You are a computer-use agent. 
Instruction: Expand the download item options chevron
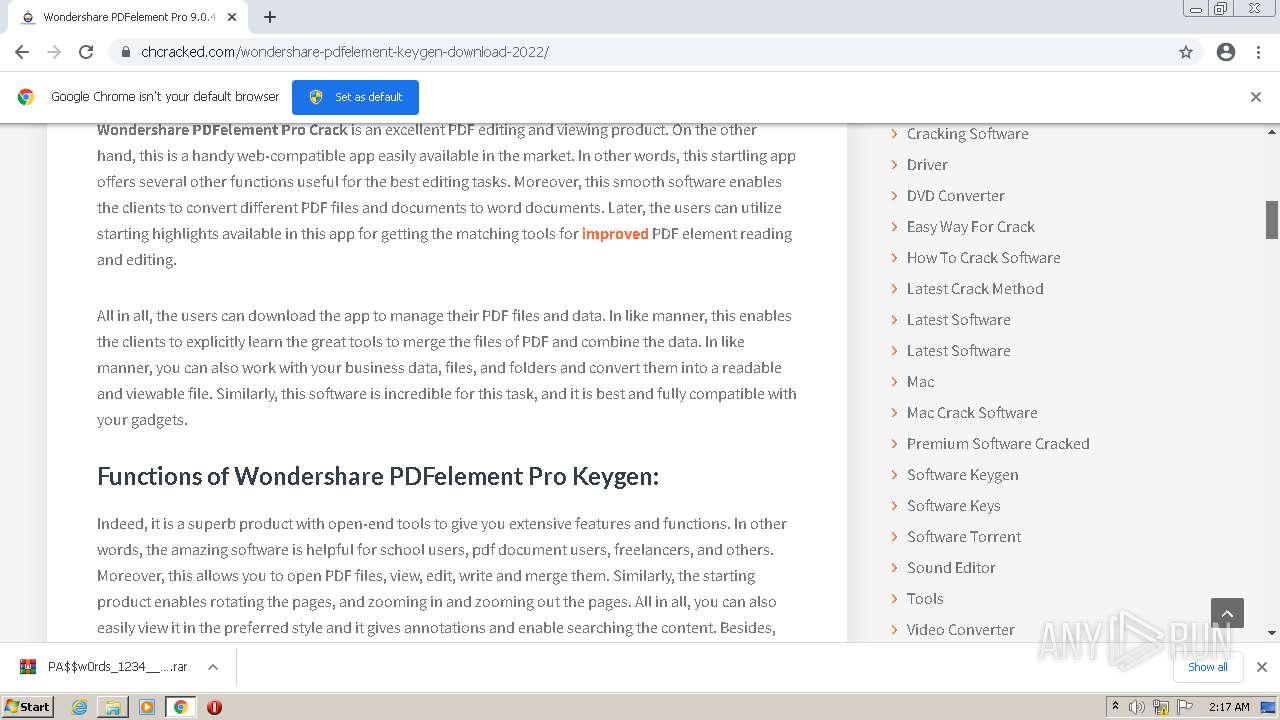pyautogui.click(x=213, y=667)
